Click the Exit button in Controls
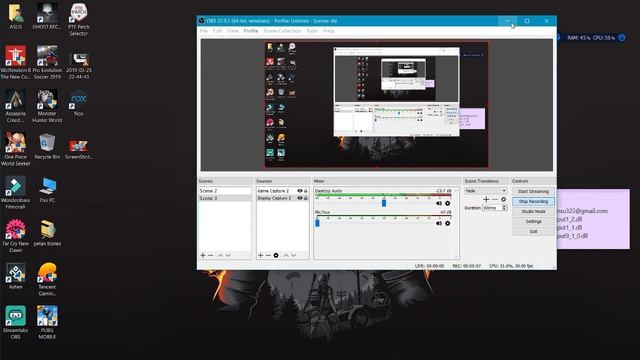 click(x=533, y=231)
